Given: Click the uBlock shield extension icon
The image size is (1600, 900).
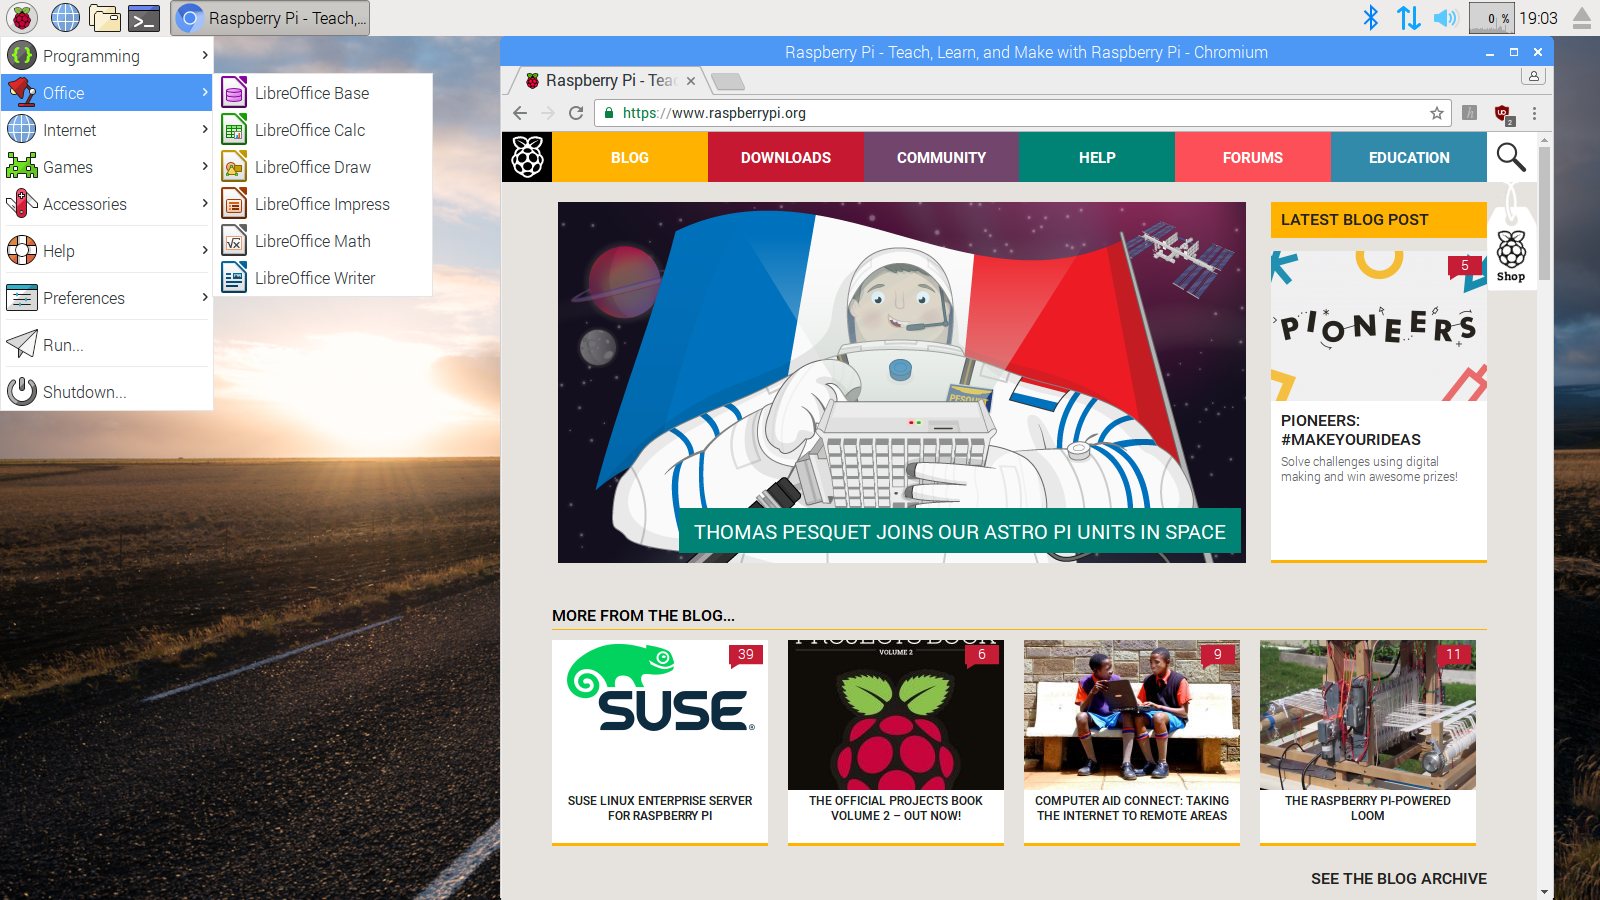Looking at the screenshot, I should coord(1503,114).
